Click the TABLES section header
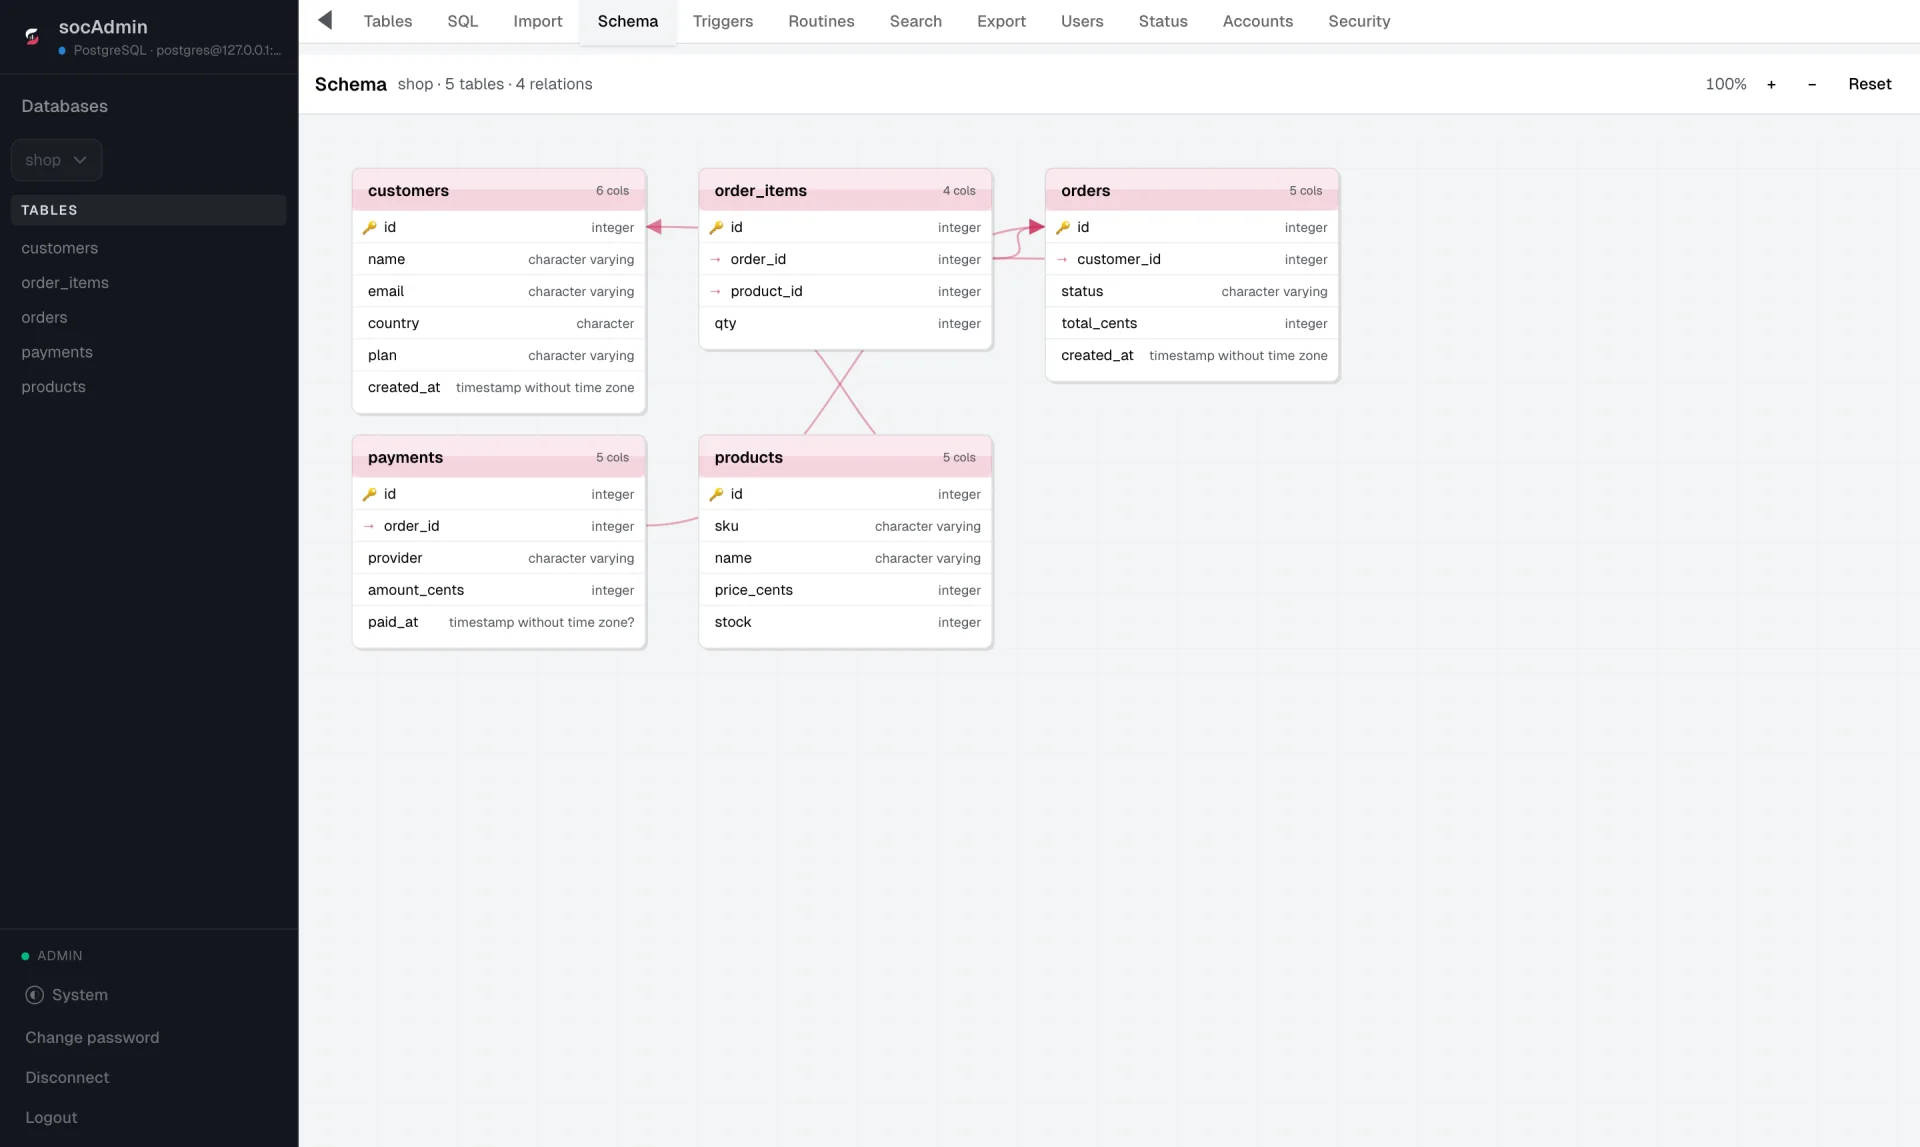The height and width of the screenshot is (1147, 1920). click(x=148, y=210)
